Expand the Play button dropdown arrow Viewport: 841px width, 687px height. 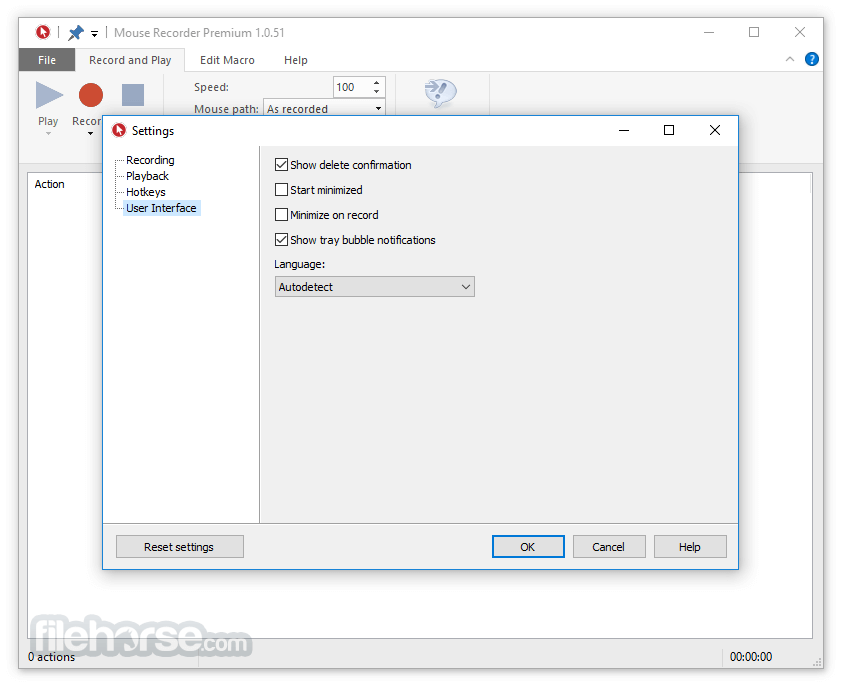48,134
